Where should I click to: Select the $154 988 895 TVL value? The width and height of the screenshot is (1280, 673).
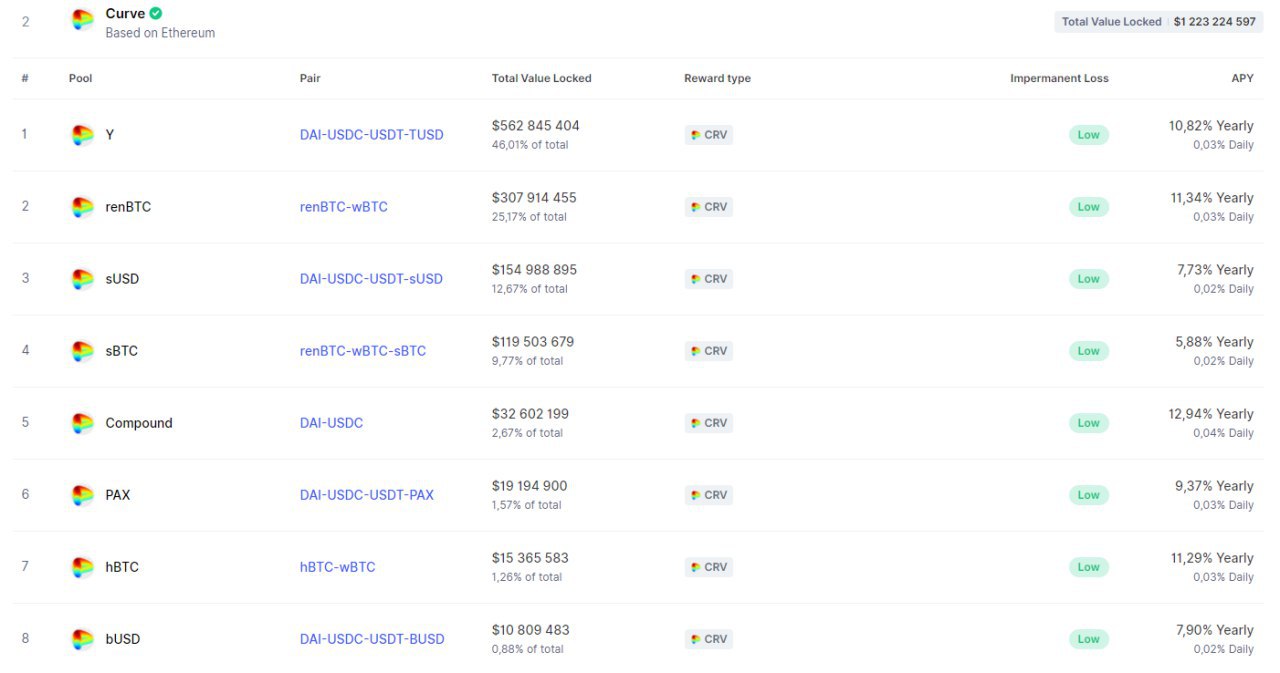pos(534,270)
